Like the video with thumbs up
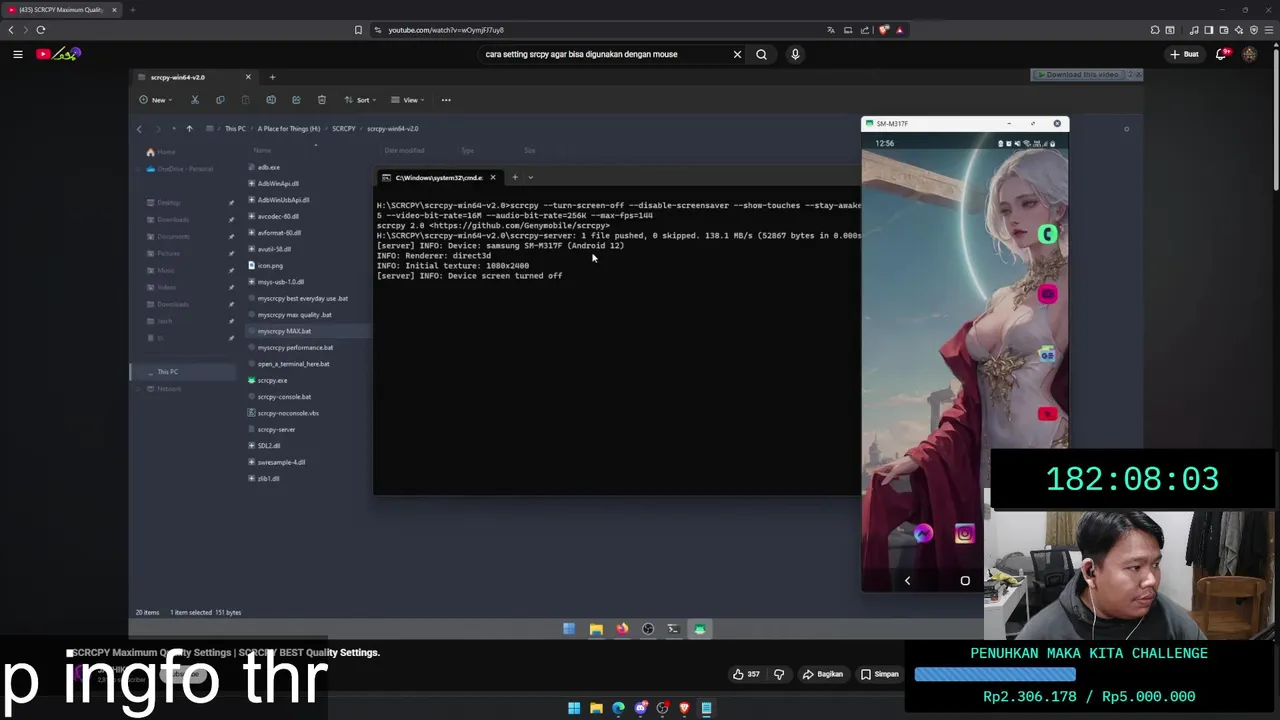The height and width of the screenshot is (720, 1280). (x=747, y=674)
